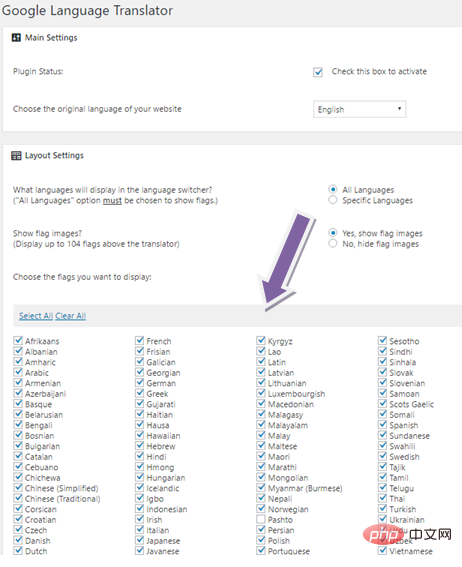Toggle the Polish checkbox
Screen dimensions: 462x567
(x=261, y=540)
